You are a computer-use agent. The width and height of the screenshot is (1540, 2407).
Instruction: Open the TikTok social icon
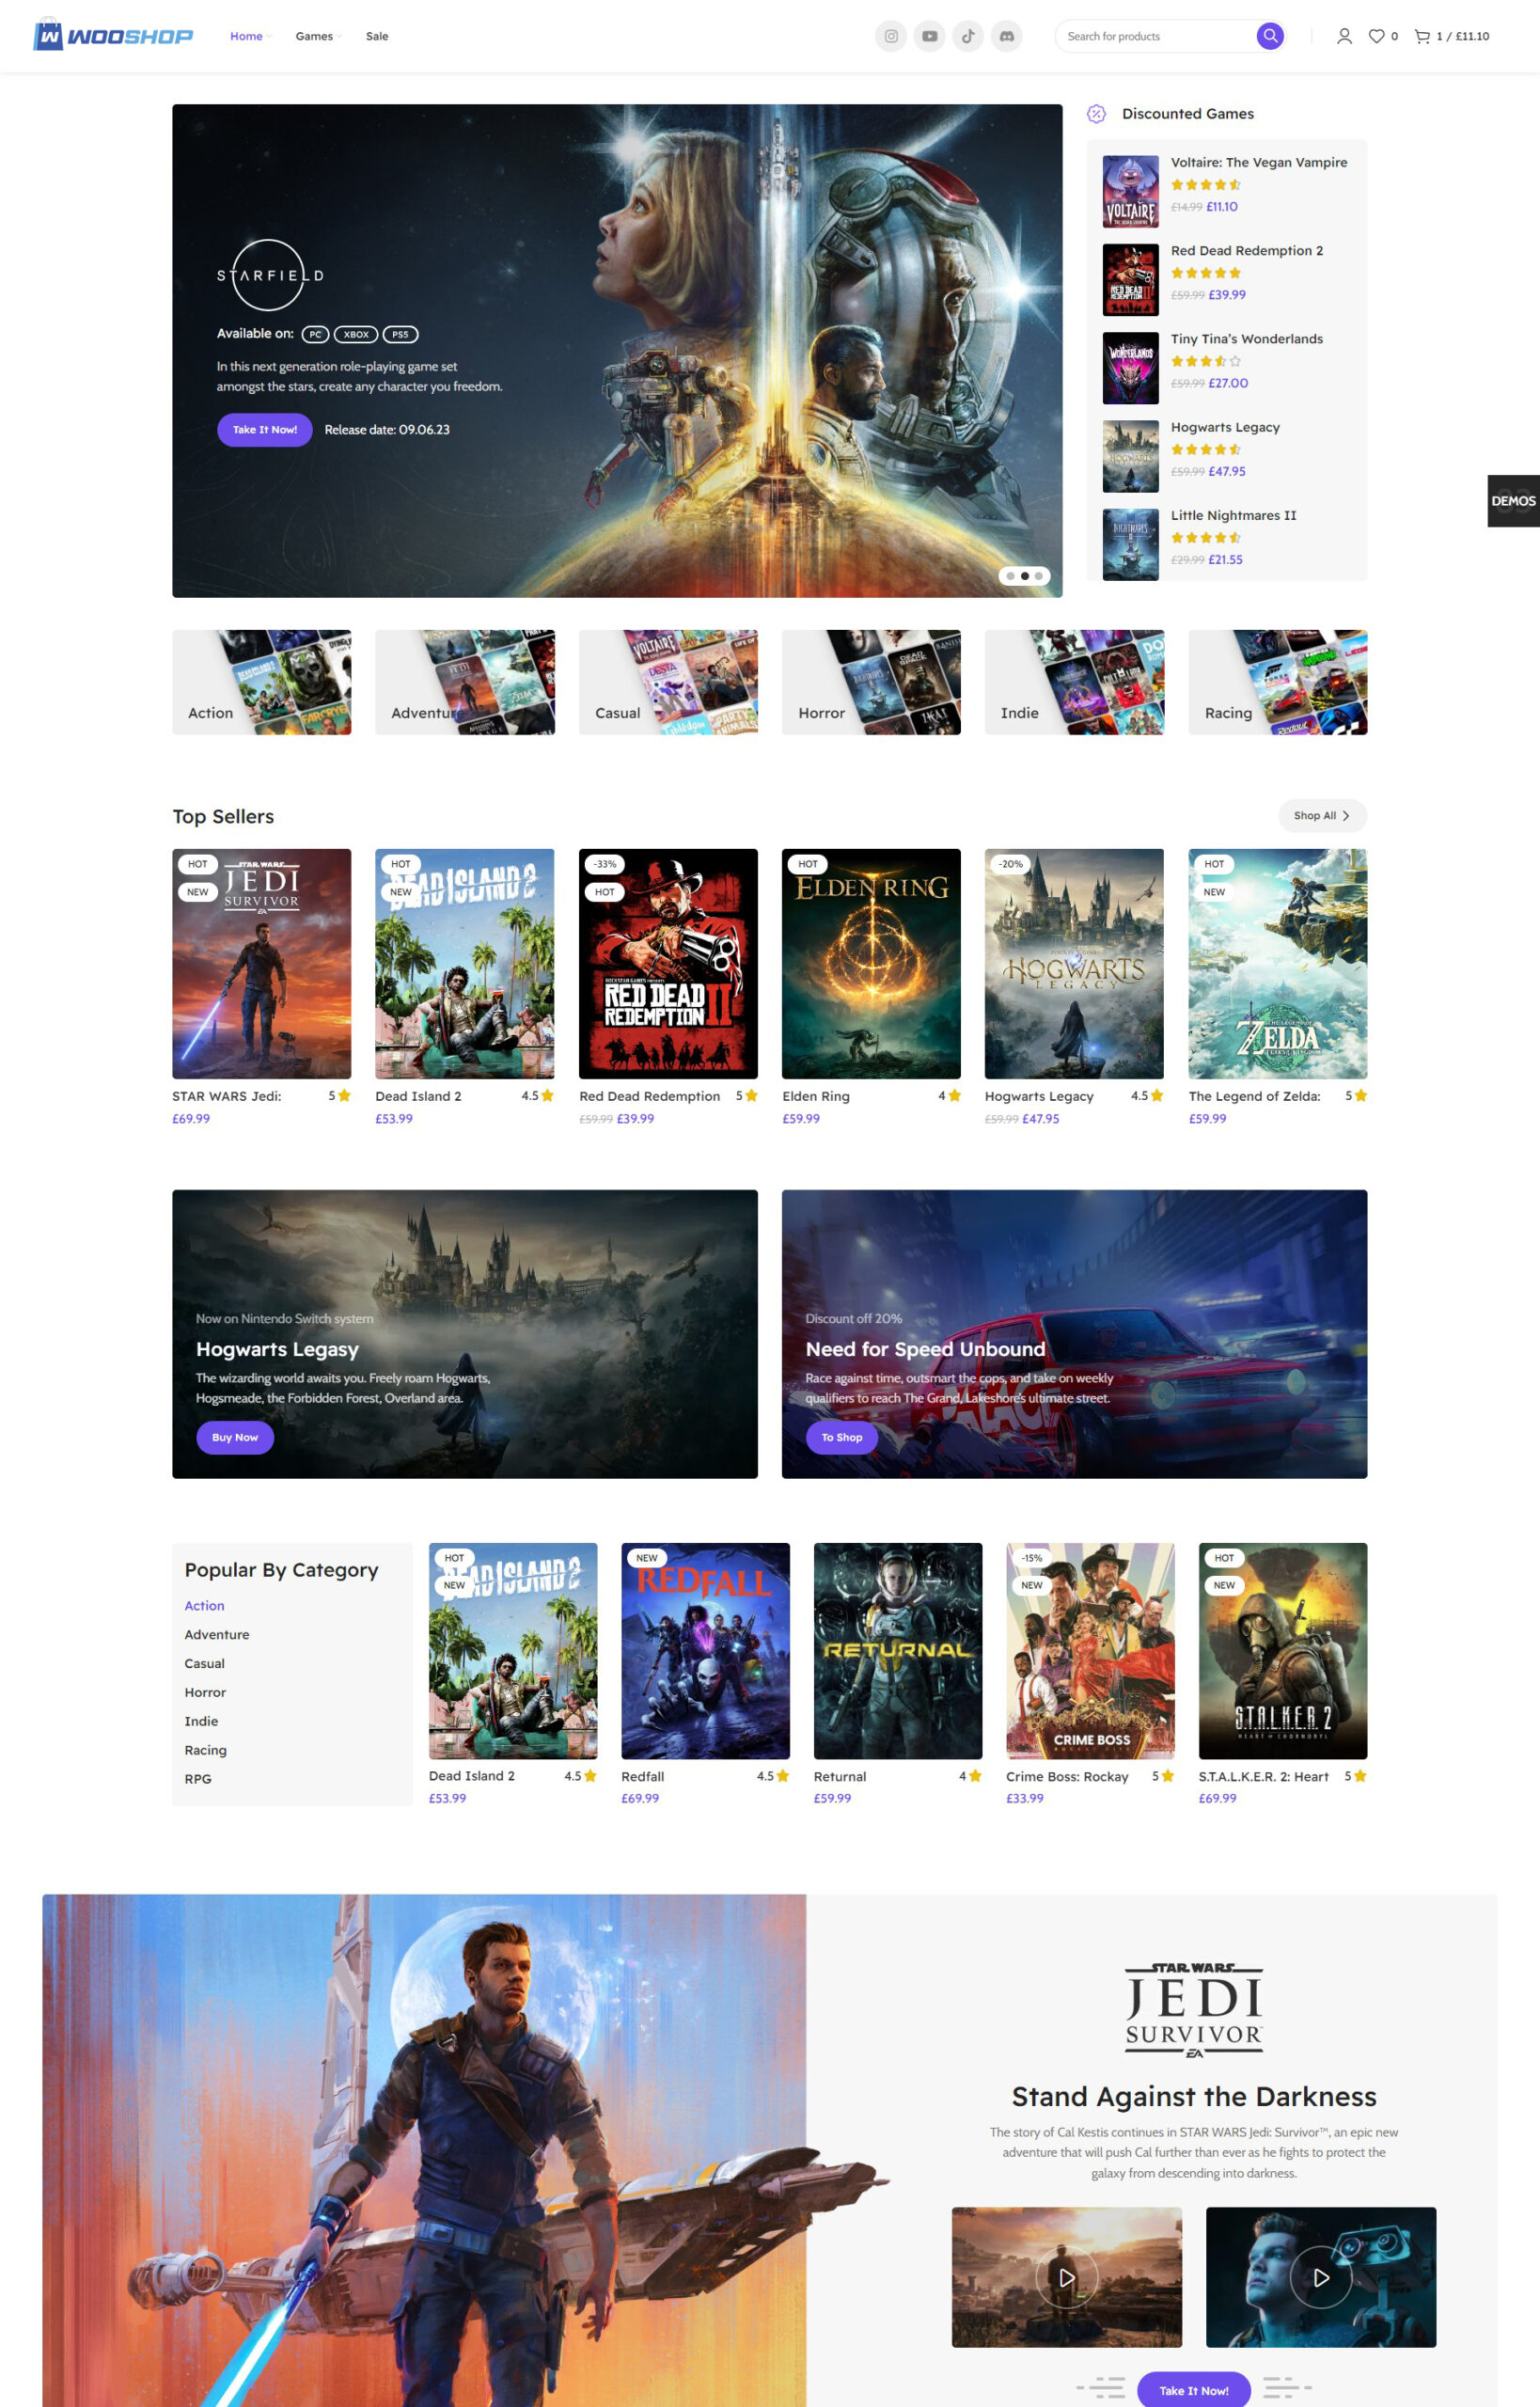point(967,36)
